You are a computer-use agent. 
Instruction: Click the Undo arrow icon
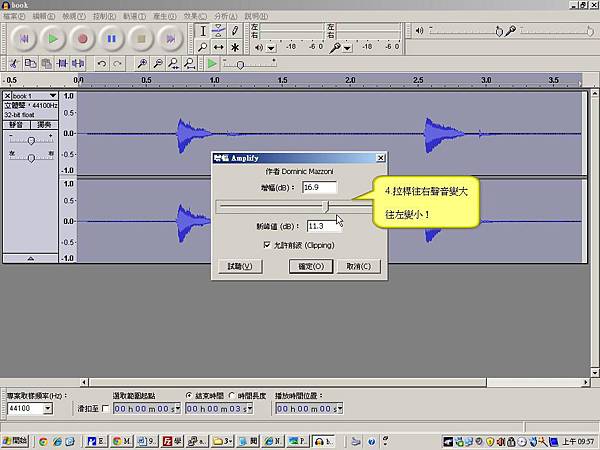tap(102, 64)
